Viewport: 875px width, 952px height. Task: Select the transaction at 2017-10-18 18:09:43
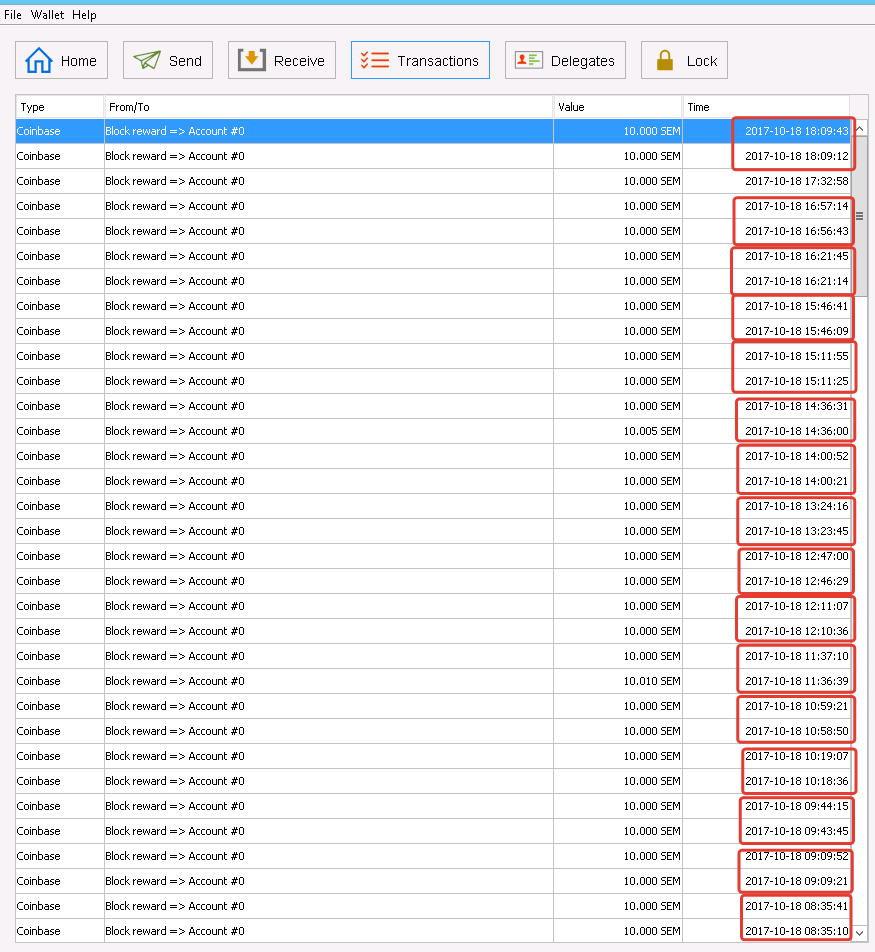[x=432, y=131]
